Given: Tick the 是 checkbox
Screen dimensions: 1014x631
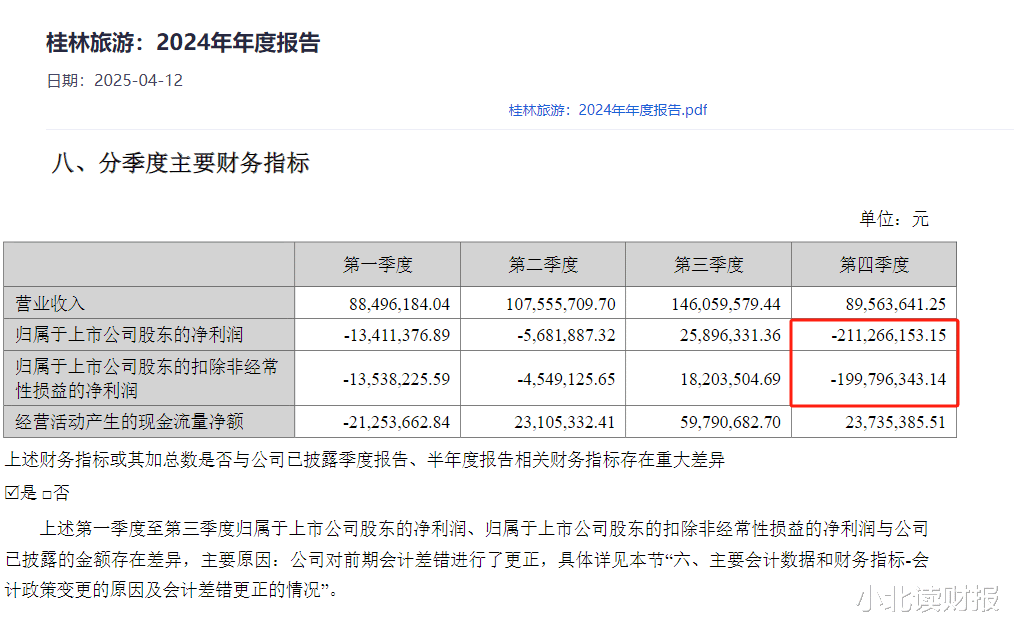Looking at the screenshot, I should [12, 493].
